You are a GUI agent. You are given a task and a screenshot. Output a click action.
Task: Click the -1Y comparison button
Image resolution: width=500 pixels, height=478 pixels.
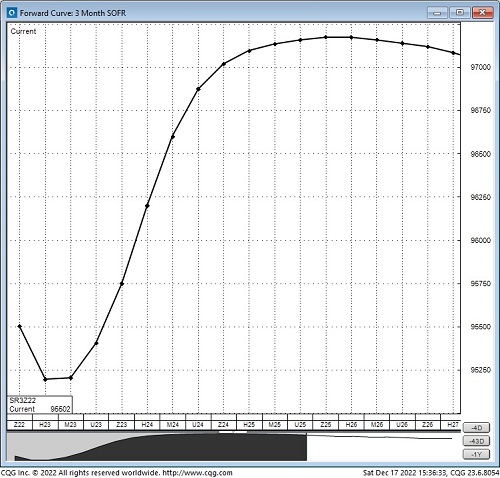(x=476, y=454)
